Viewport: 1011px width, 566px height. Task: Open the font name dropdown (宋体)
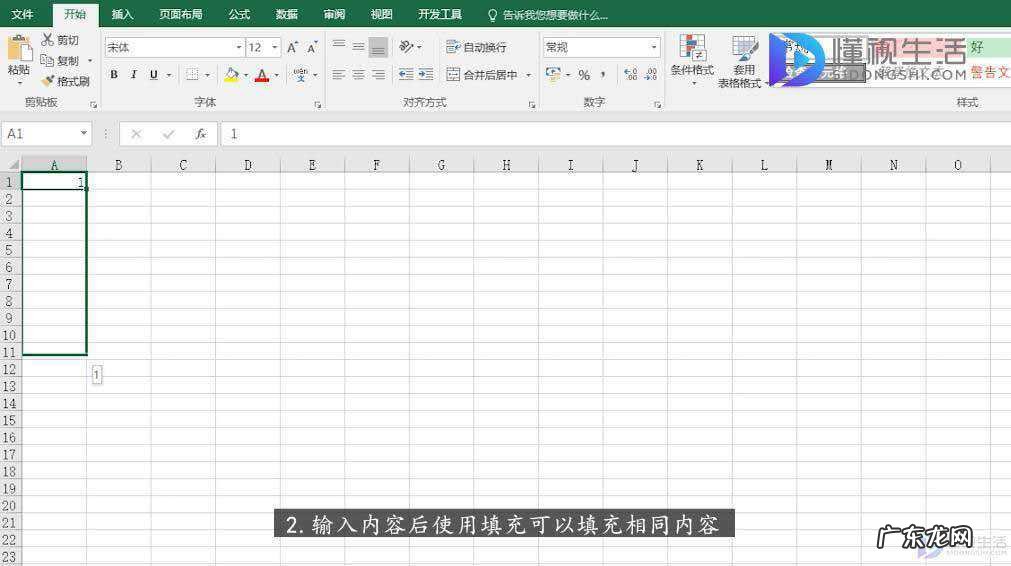click(x=239, y=47)
